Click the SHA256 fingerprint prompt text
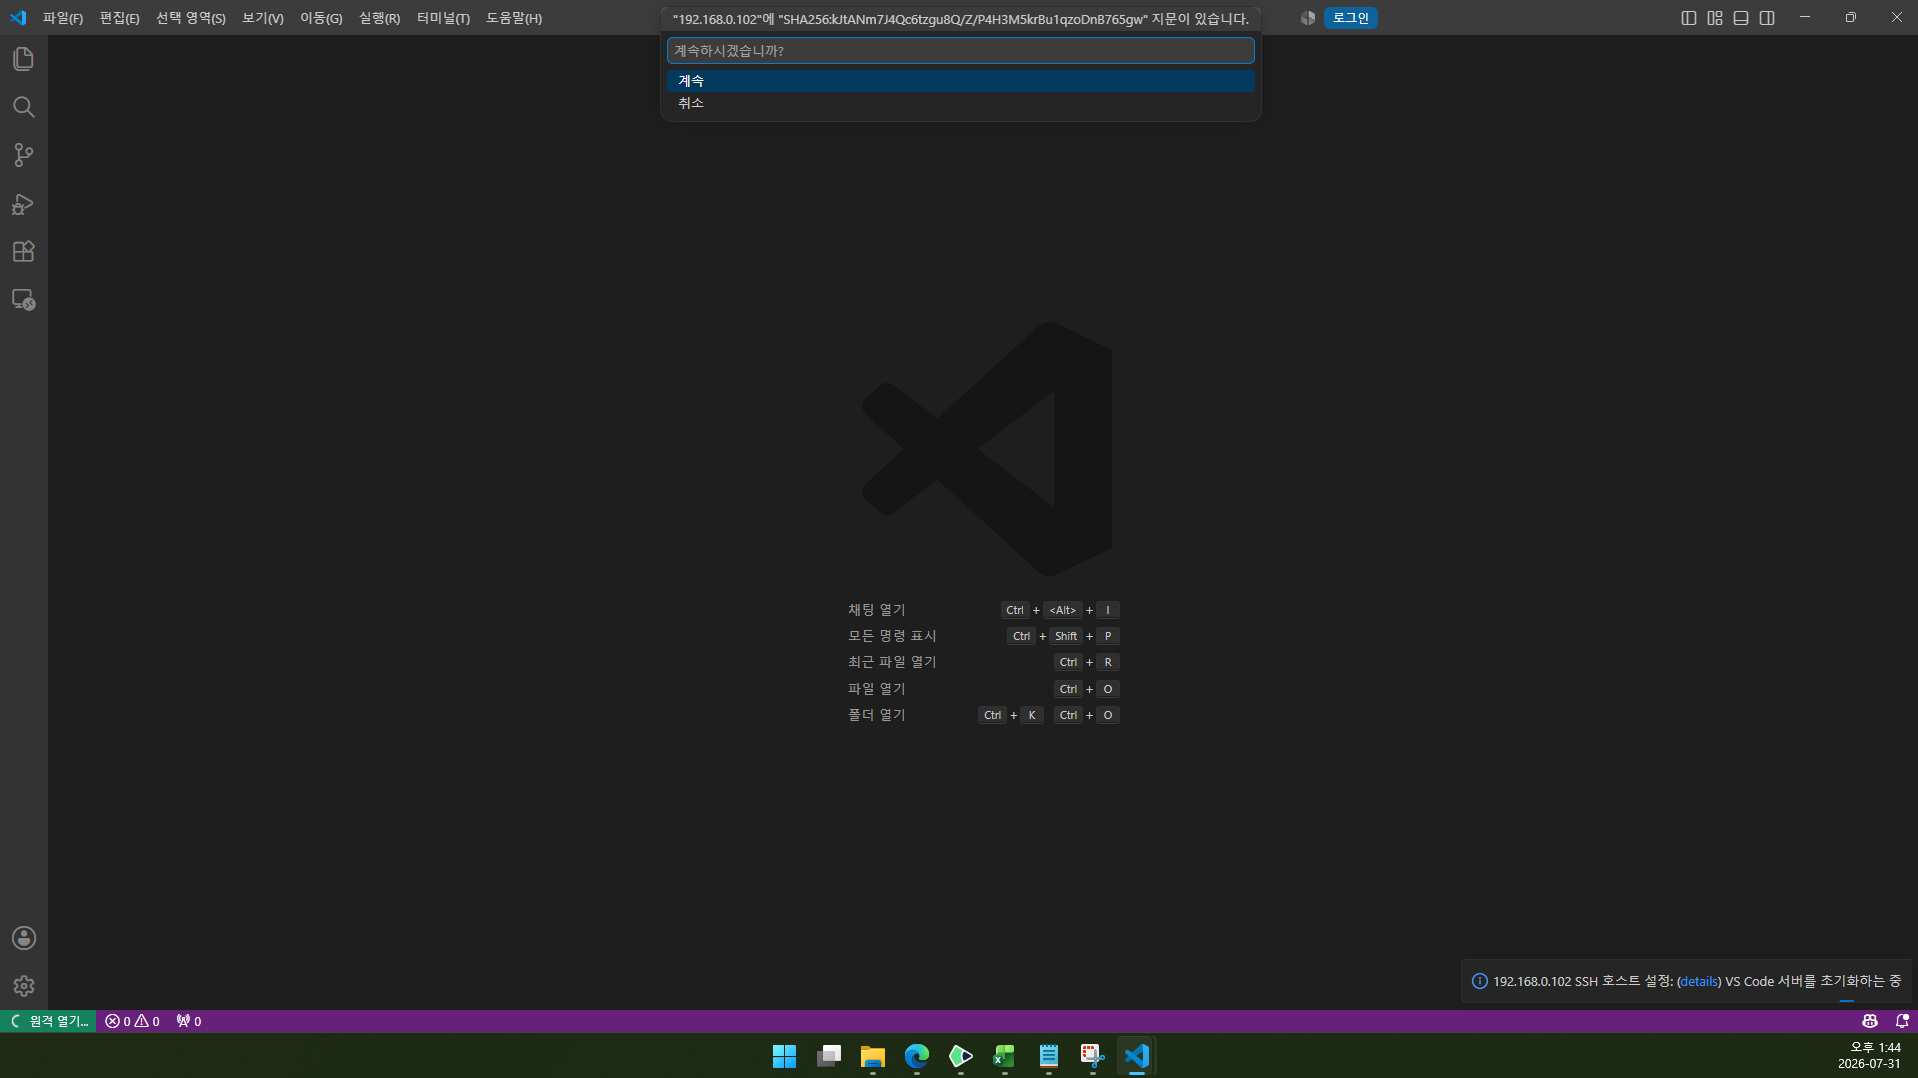The width and height of the screenshot is (1918, 1078). point(961,19)
